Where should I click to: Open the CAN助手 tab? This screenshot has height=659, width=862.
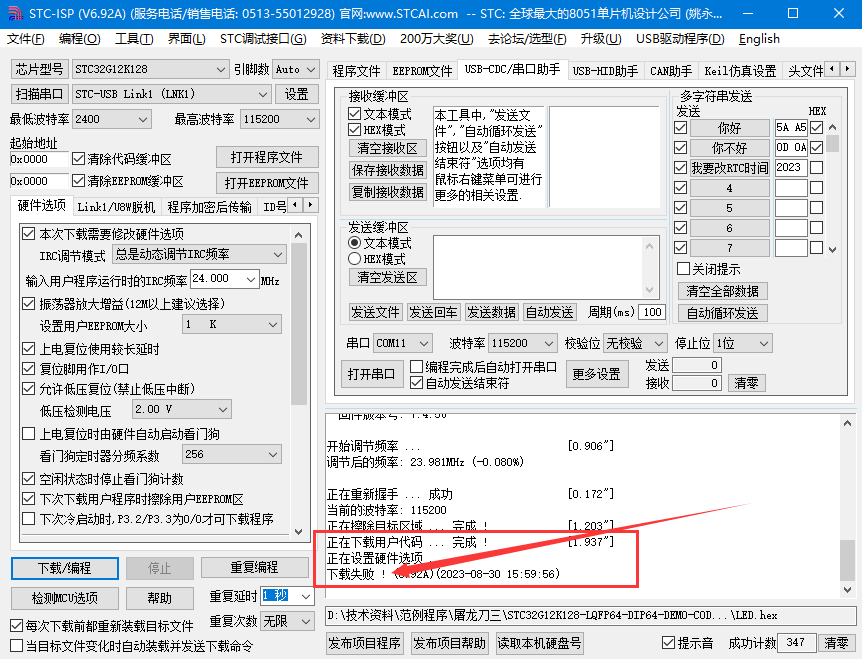[x=671, y=71]
